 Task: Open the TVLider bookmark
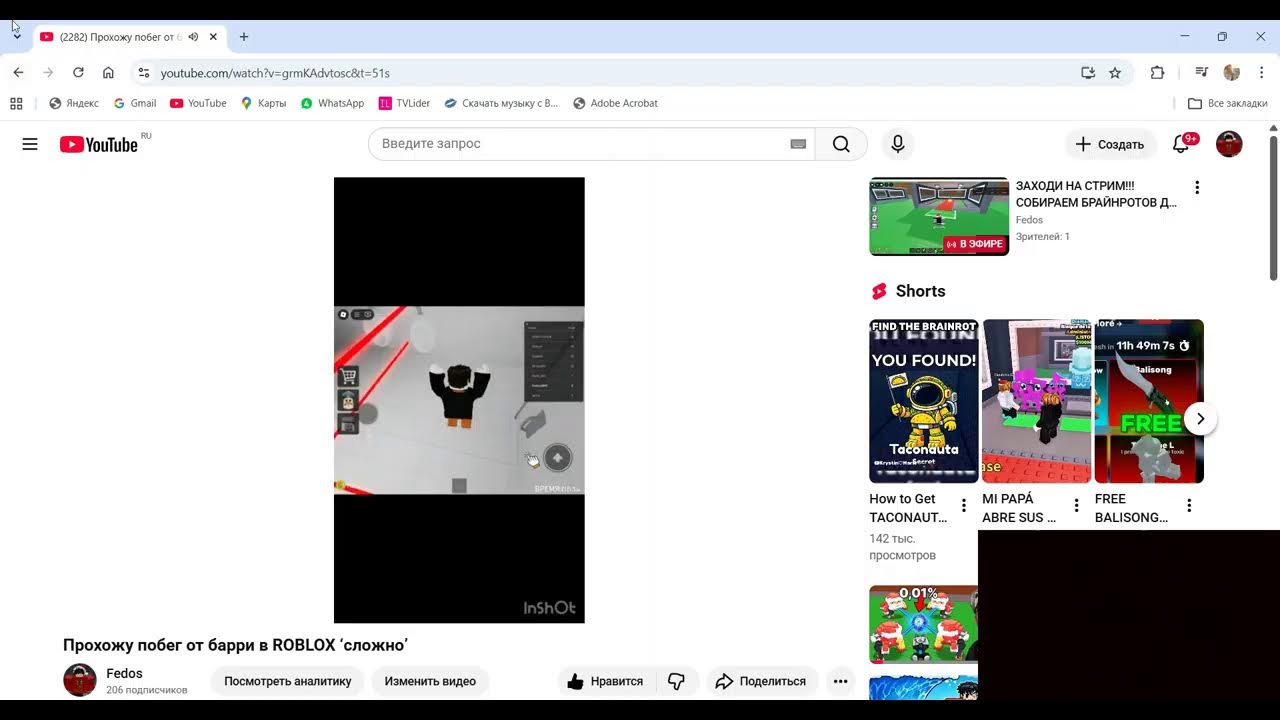pyautogui.click(x=404, y=103)
